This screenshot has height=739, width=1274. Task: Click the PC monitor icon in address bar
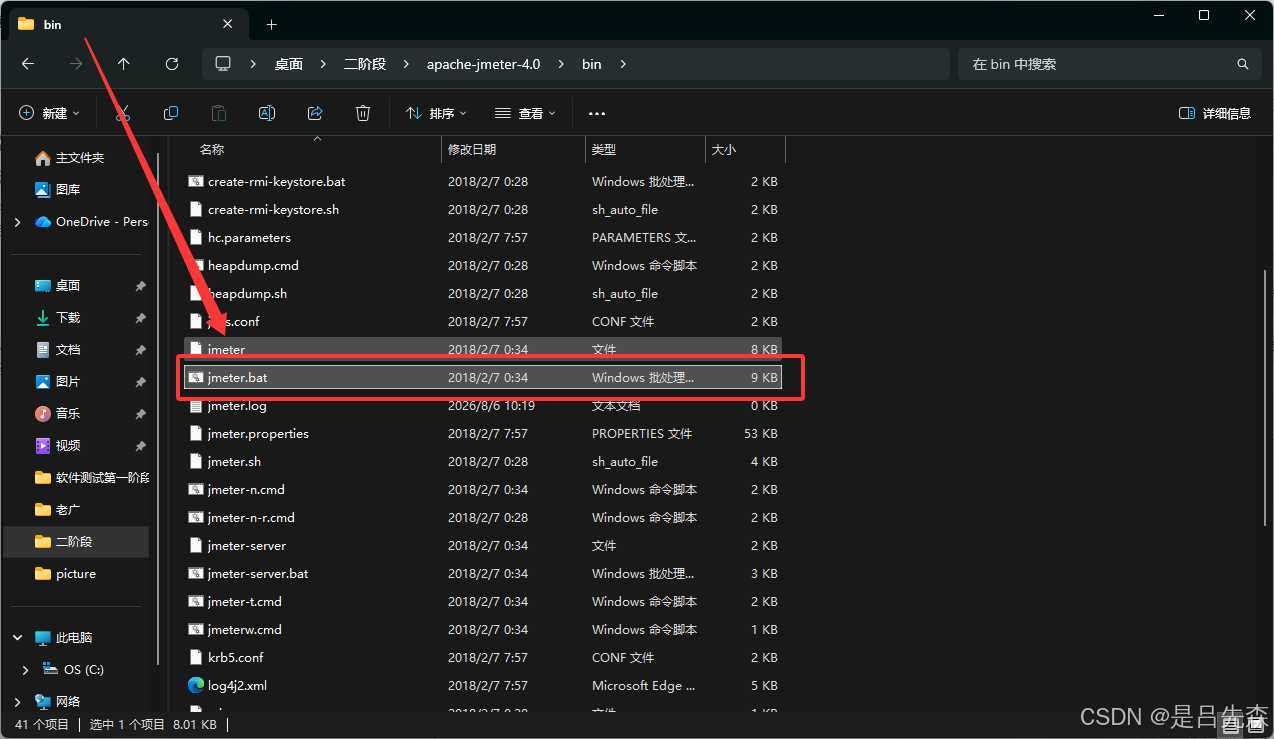223,64
